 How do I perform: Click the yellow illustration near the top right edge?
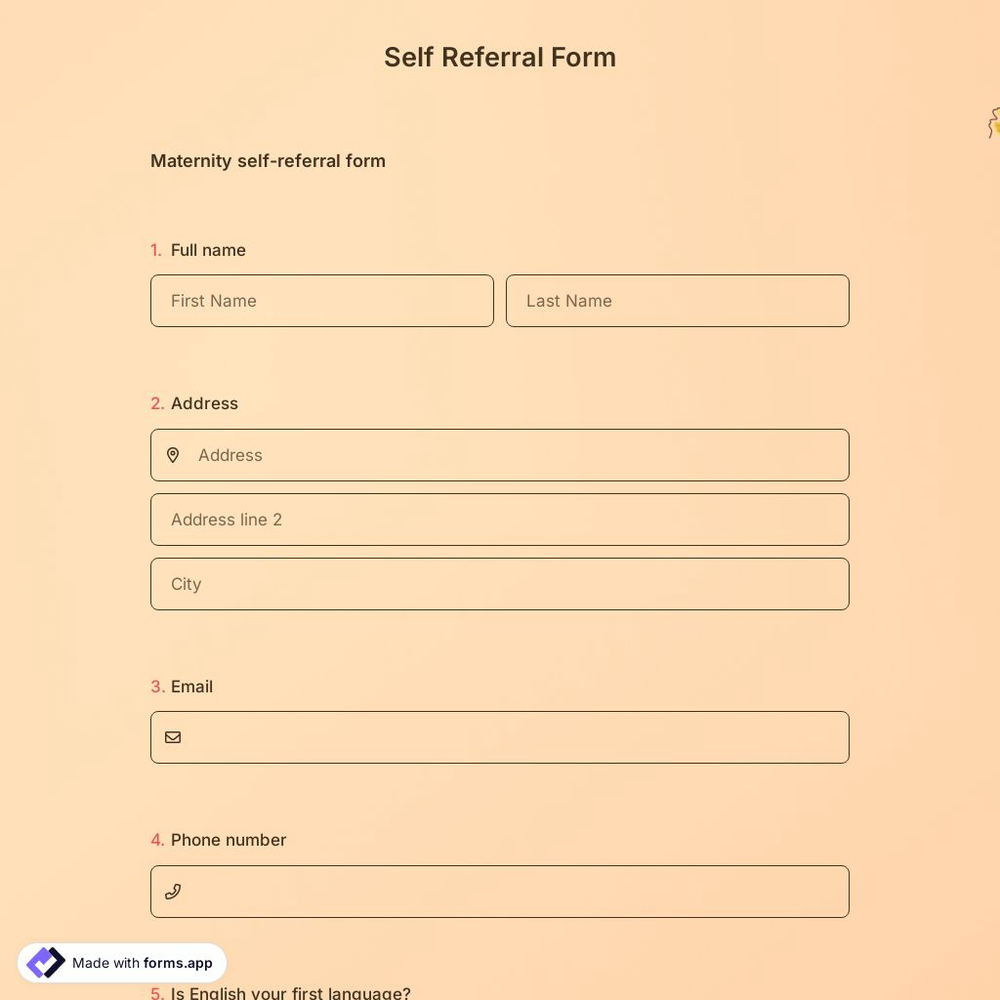tap(991, 122)
